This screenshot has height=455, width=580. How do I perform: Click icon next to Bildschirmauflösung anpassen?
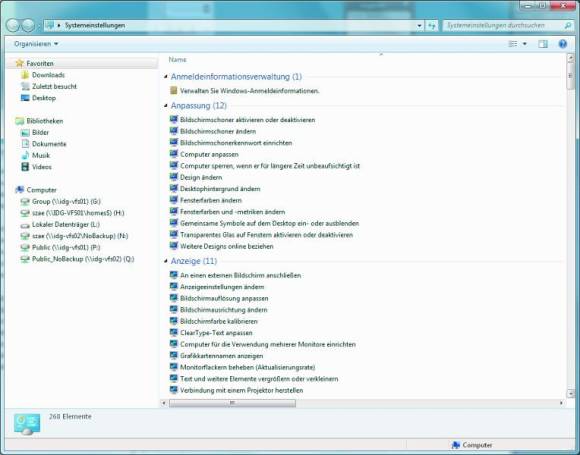tap(173, 297)
